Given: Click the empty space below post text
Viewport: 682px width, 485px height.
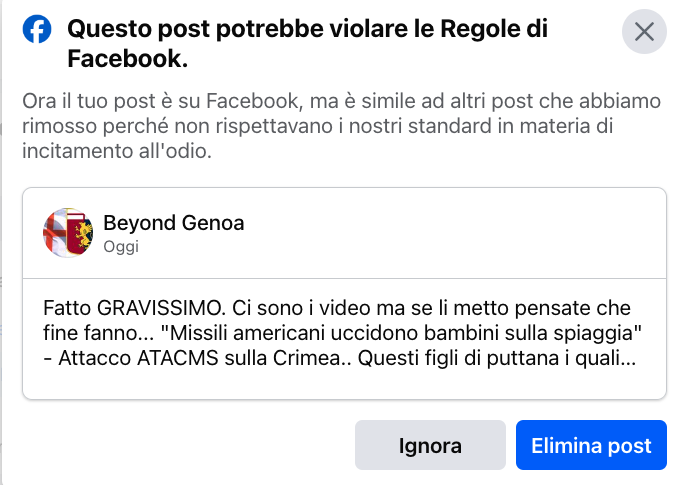Looking at the screenshot, I should (344, 385).
